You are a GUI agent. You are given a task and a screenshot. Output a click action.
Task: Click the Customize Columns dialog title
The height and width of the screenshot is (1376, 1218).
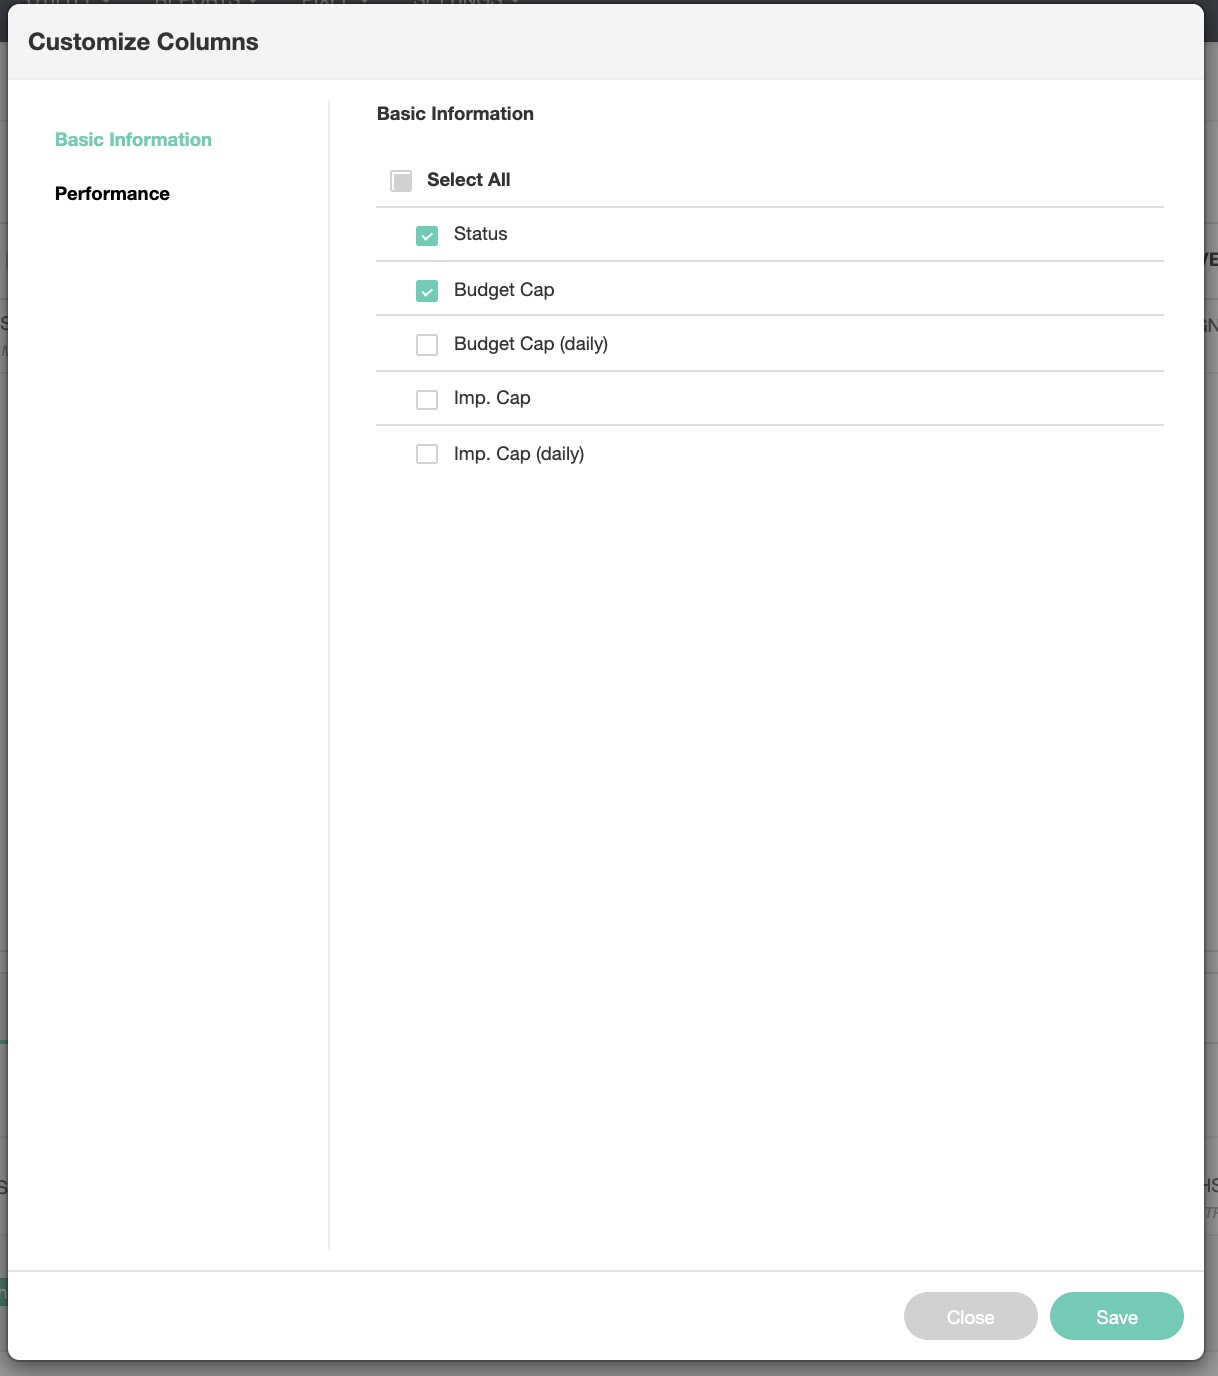143,42
